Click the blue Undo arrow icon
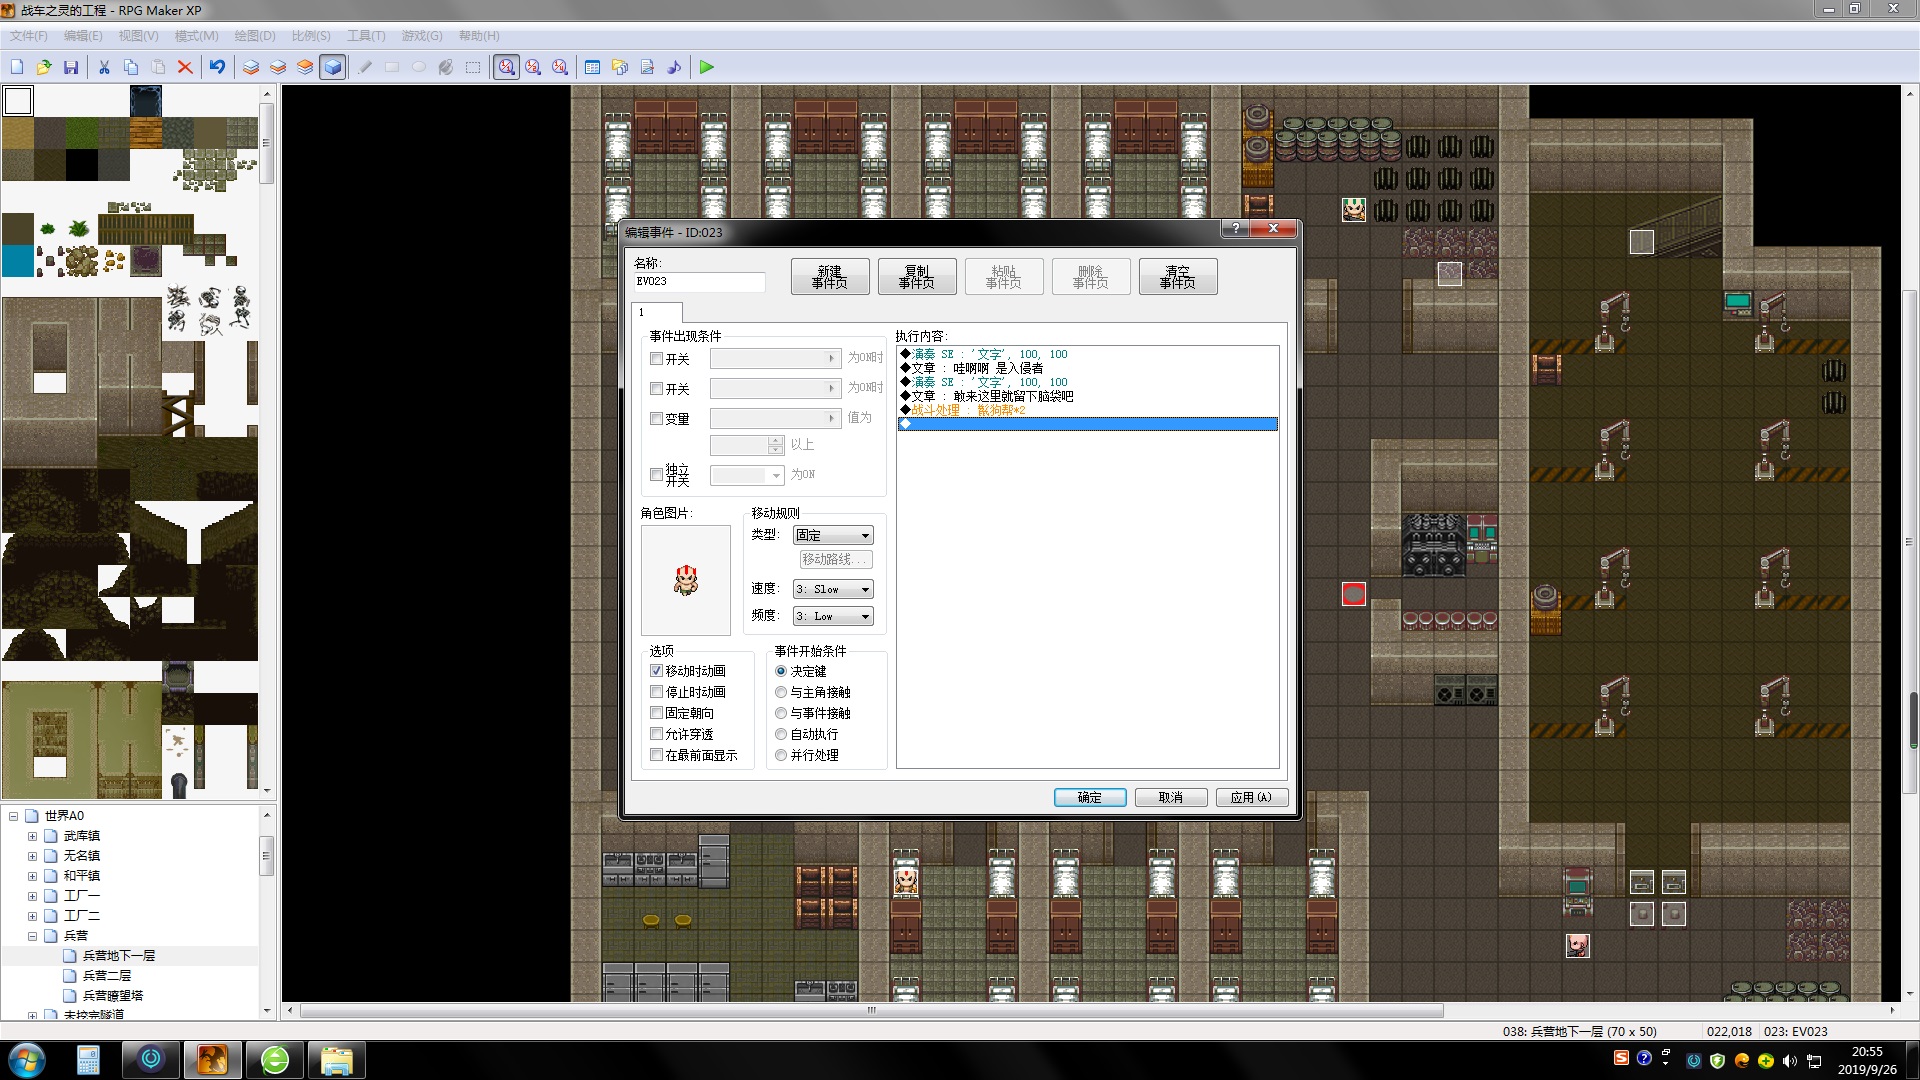This screenshot has width=1920, height=1080. [x=217, y=67]
